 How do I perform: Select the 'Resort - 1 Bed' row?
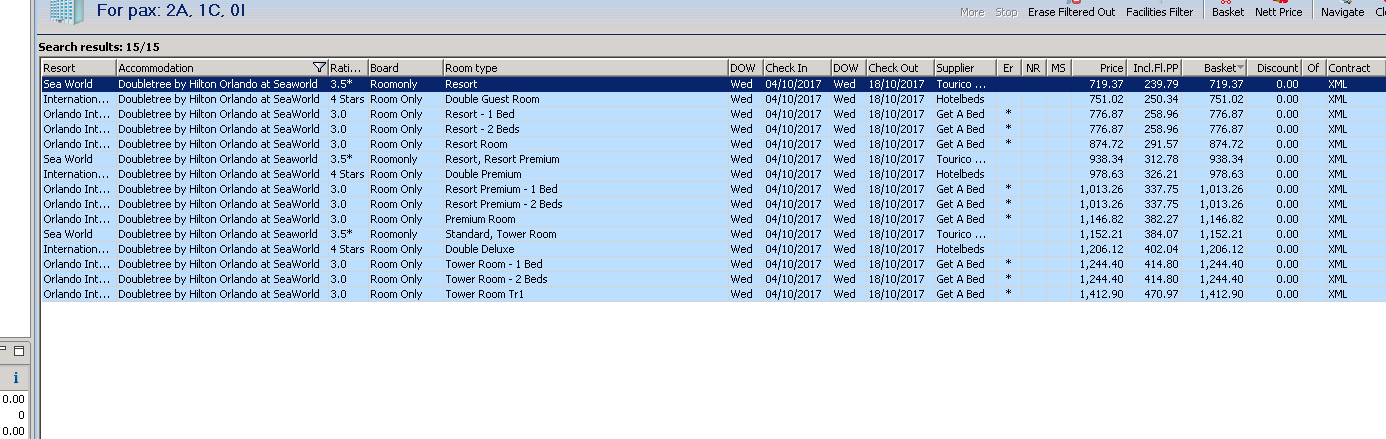713,114
